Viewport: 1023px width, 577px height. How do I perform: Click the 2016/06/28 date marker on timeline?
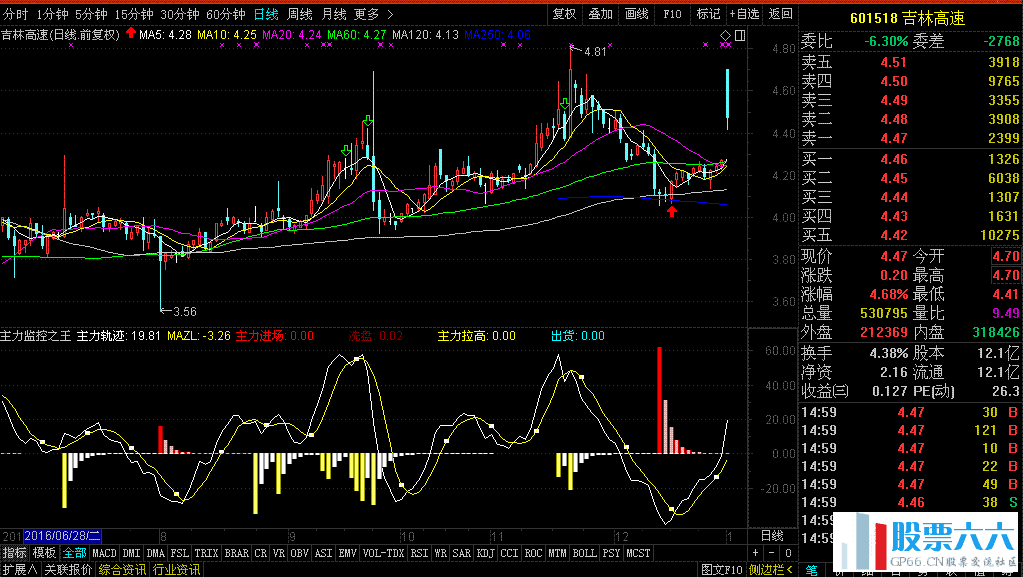63,536
